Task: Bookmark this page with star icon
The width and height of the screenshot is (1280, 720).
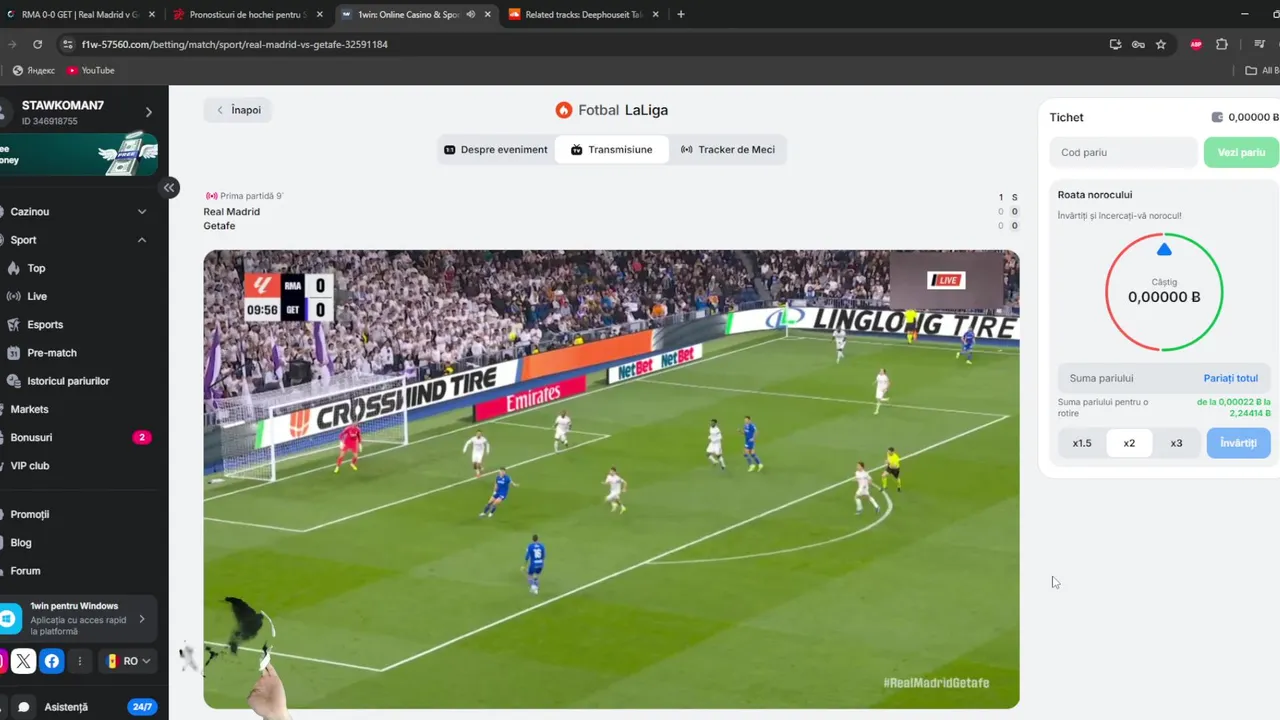Action: click(1161, 44)
